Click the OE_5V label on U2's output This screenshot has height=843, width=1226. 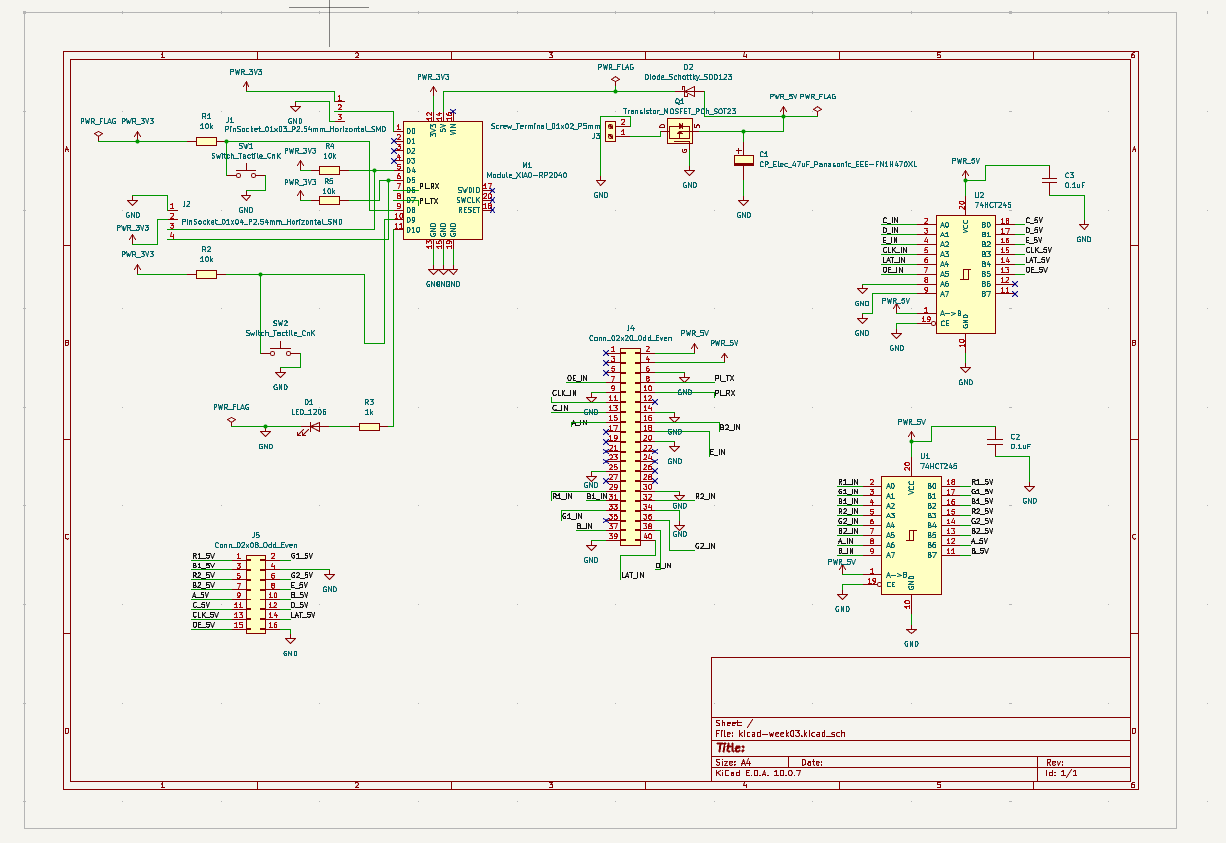click(x=1035, y=270)
